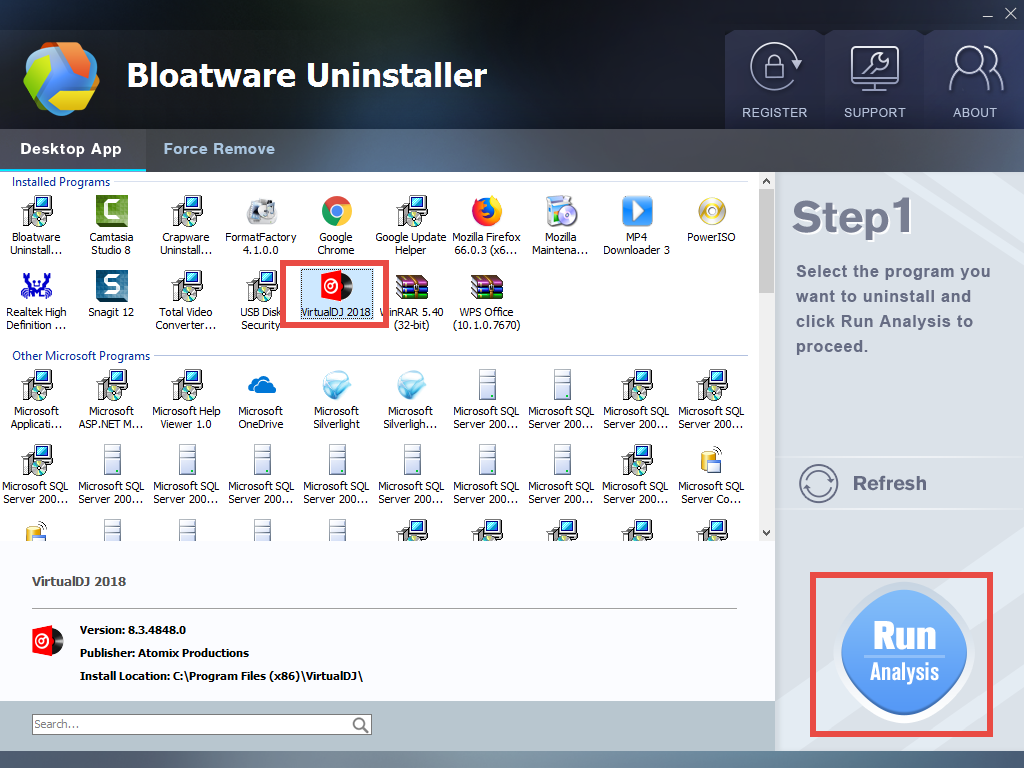1024x768 pixels.
Task: Select Microsoft Silverlight icon
Action: click(x=336, y=385)
